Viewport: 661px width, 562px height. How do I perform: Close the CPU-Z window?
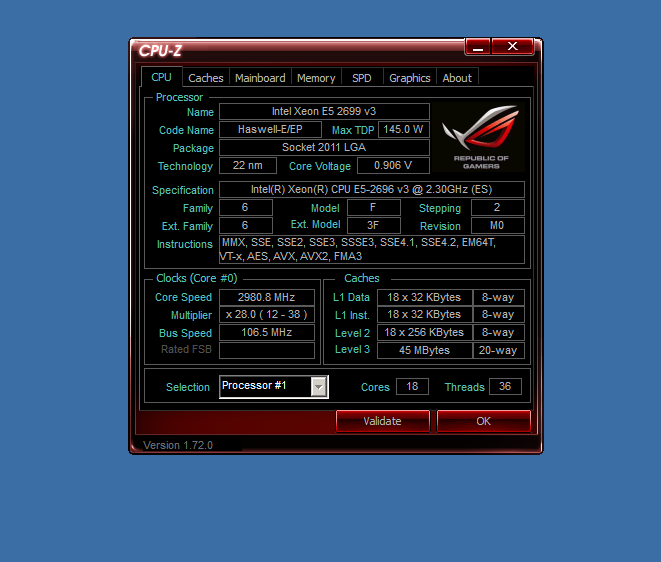pos(512,46)
